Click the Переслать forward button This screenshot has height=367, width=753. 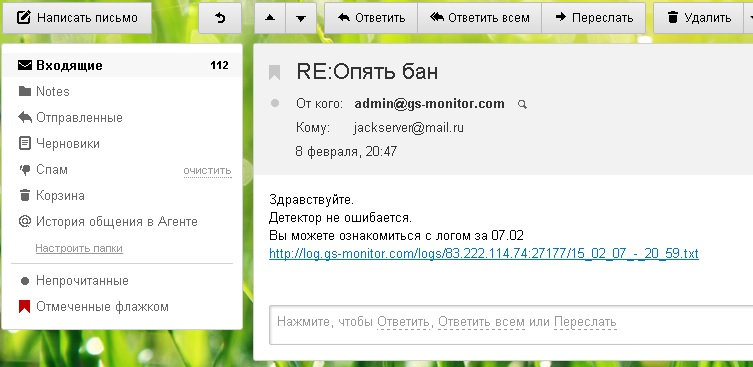594,18
